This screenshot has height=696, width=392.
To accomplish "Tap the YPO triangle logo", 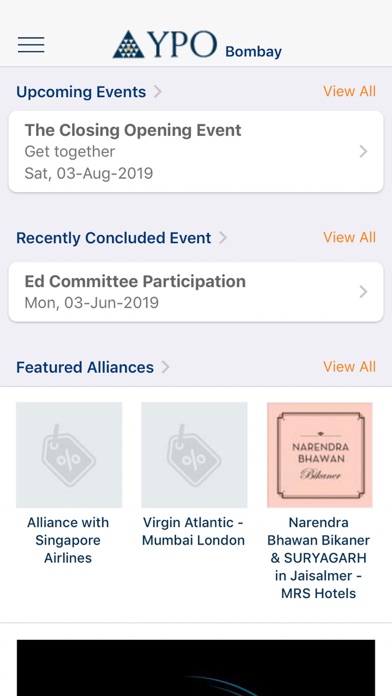I will [x=128, y=44].
